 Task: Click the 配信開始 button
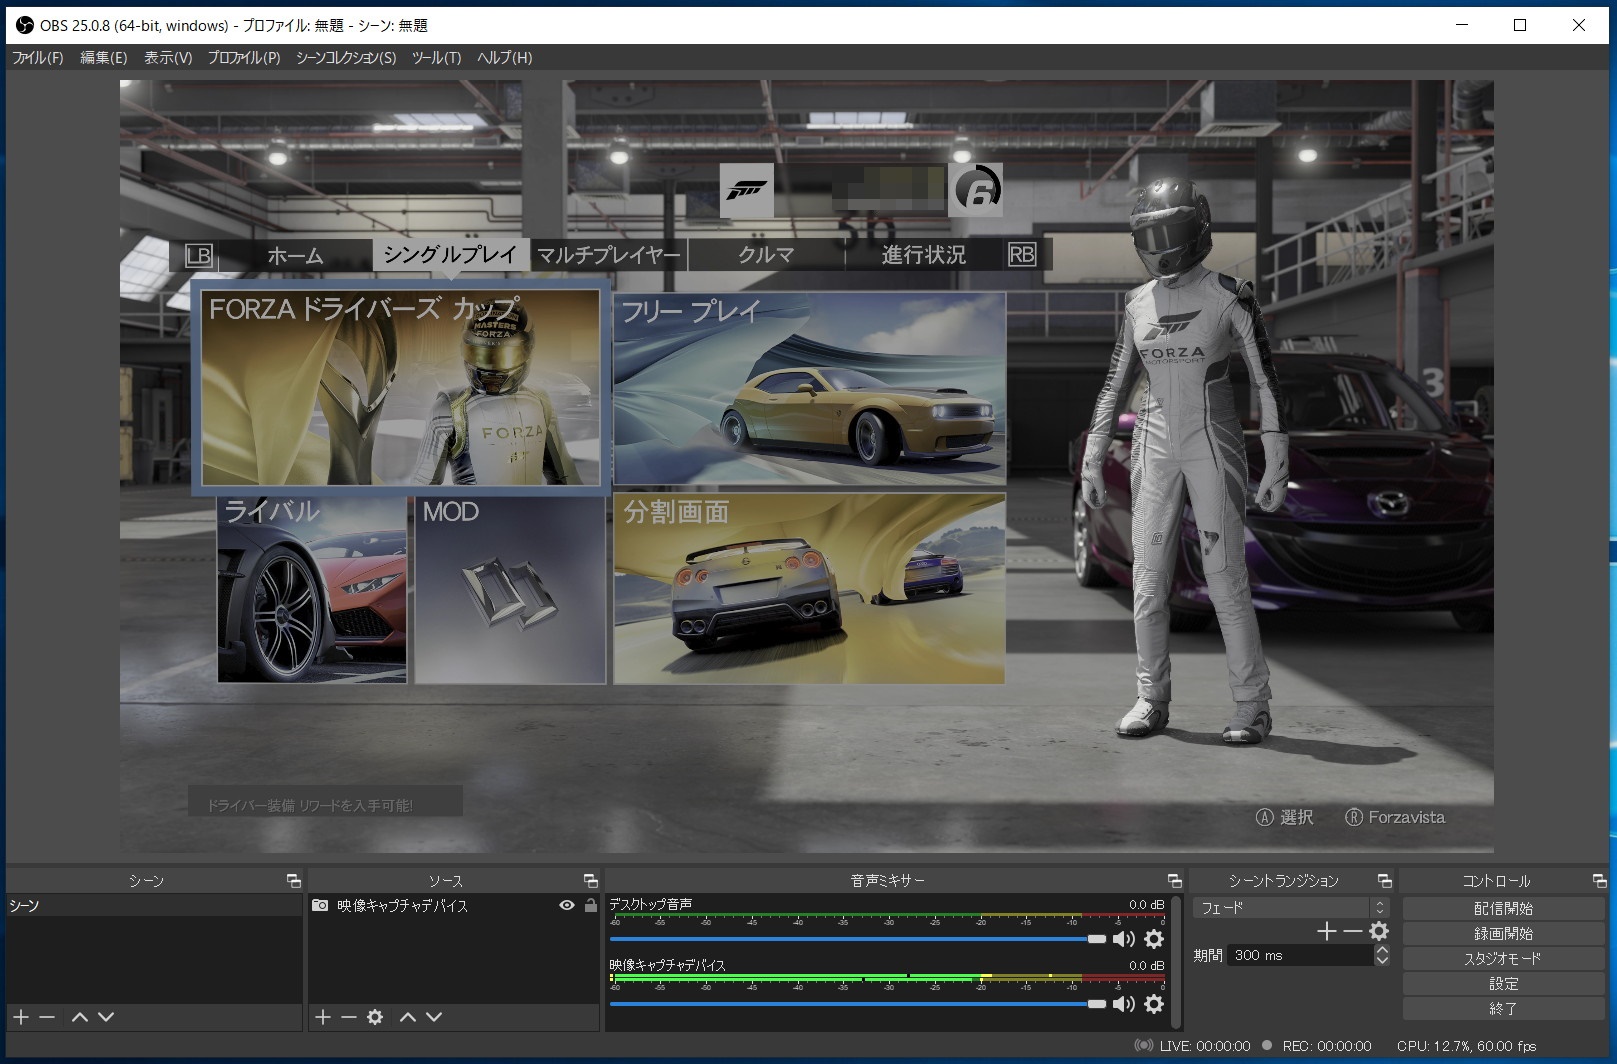tap(1503, 908)
